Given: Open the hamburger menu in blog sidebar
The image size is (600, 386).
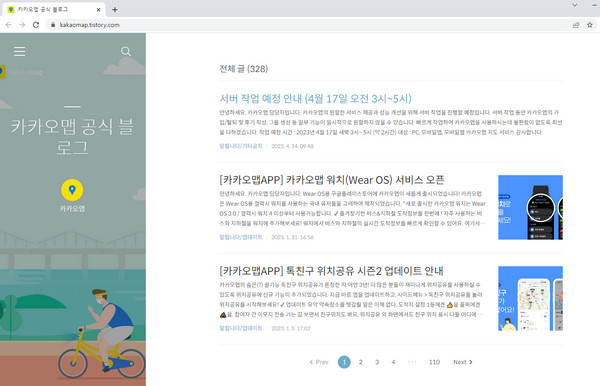Looking at the screenshot, I should [20, 51].
